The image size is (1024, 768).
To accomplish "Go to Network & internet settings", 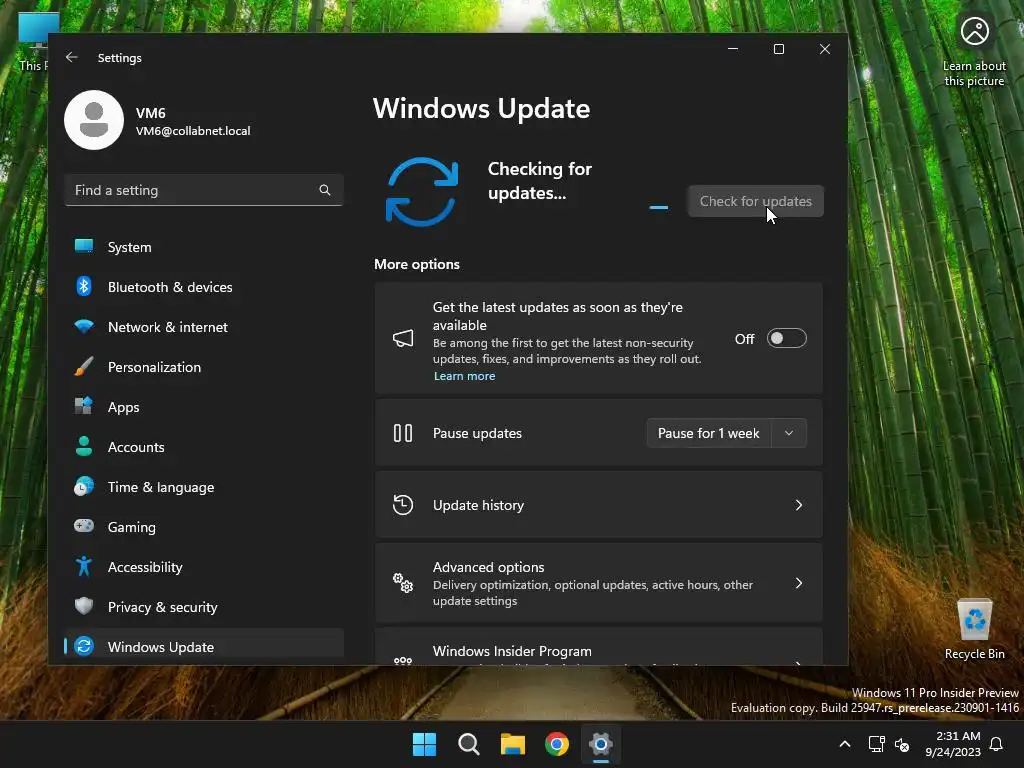I will (204, 327).
